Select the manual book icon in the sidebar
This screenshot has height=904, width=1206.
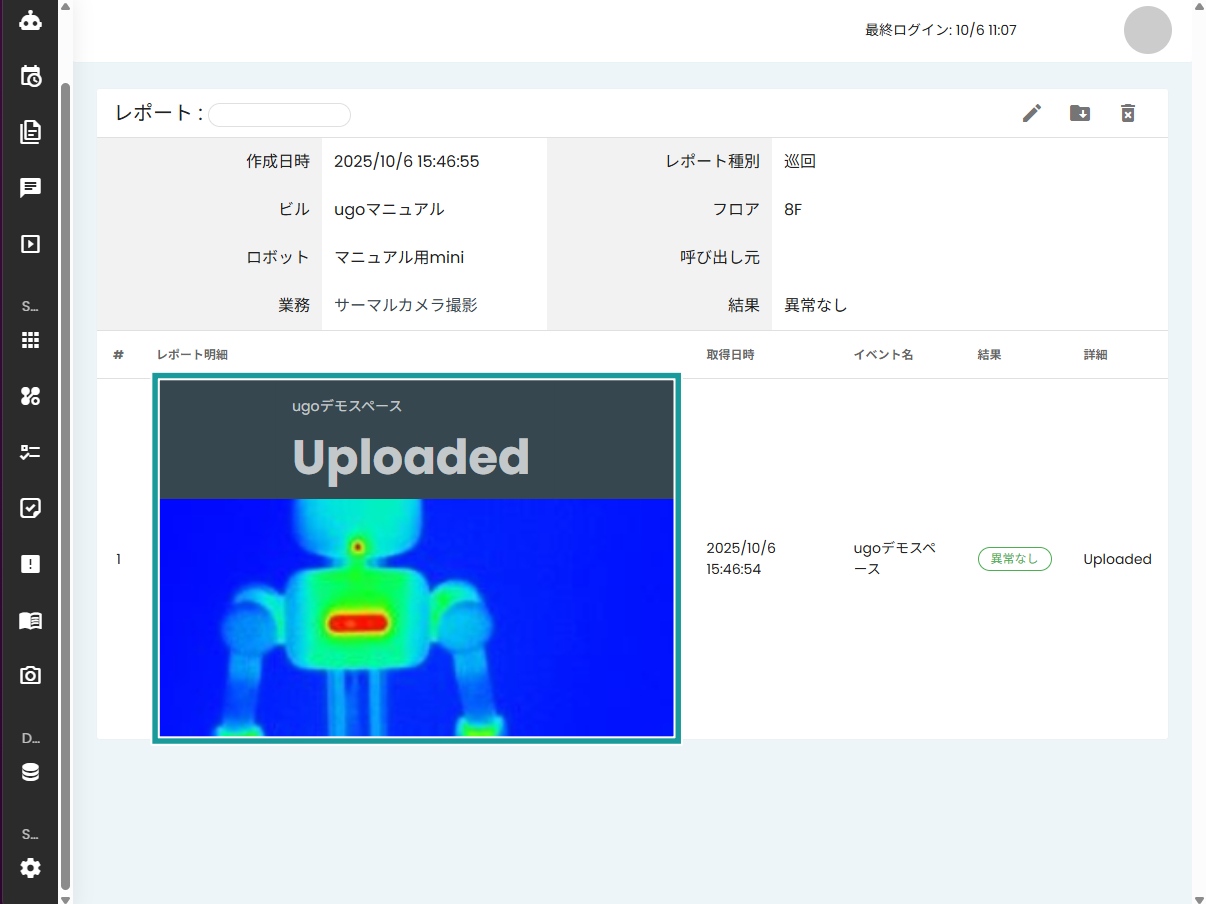coord(29,620)
